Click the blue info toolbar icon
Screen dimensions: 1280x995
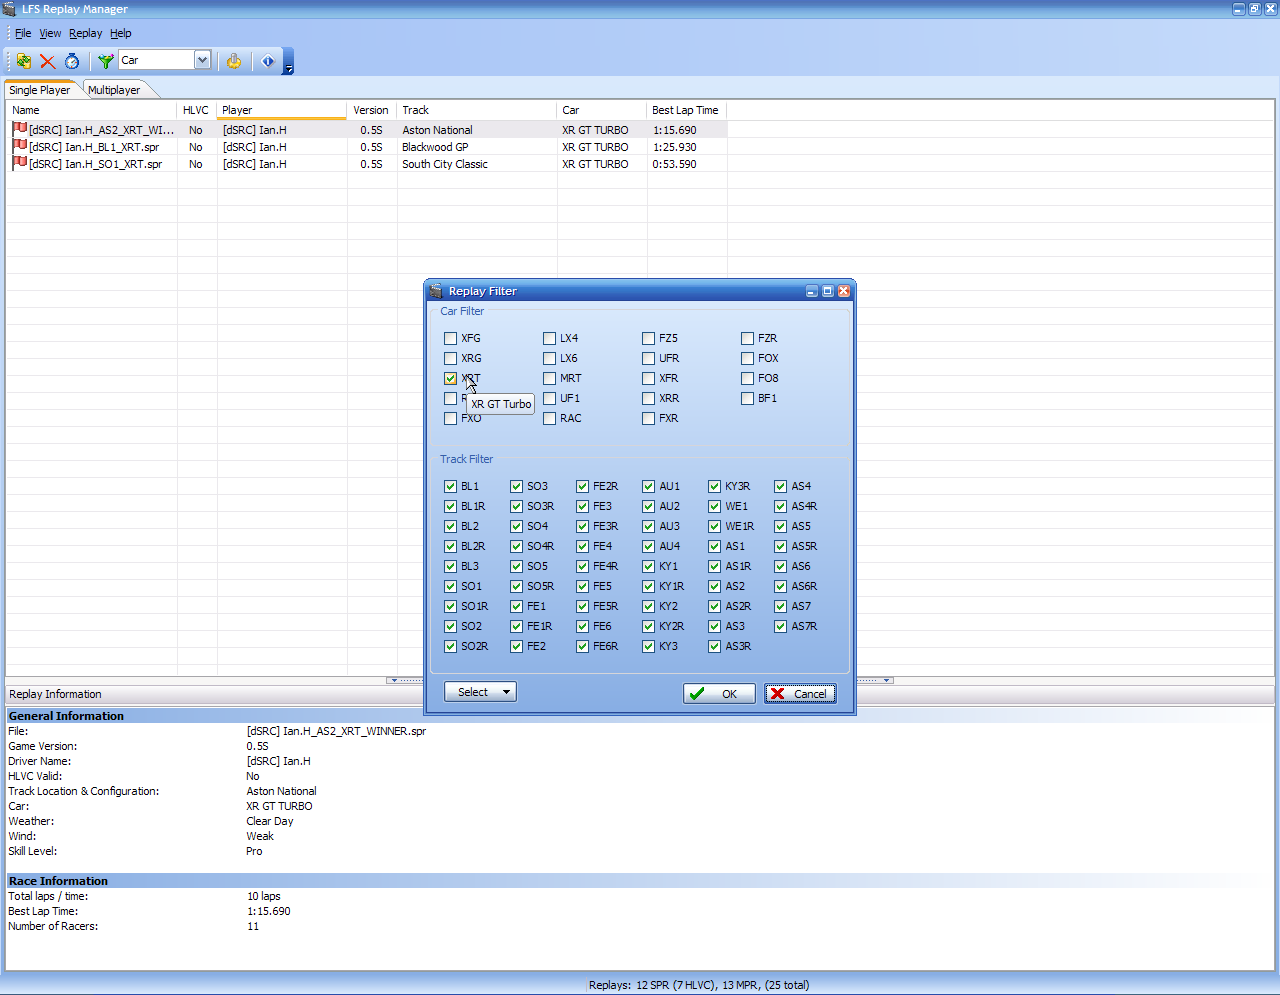(x=268, y=61)
